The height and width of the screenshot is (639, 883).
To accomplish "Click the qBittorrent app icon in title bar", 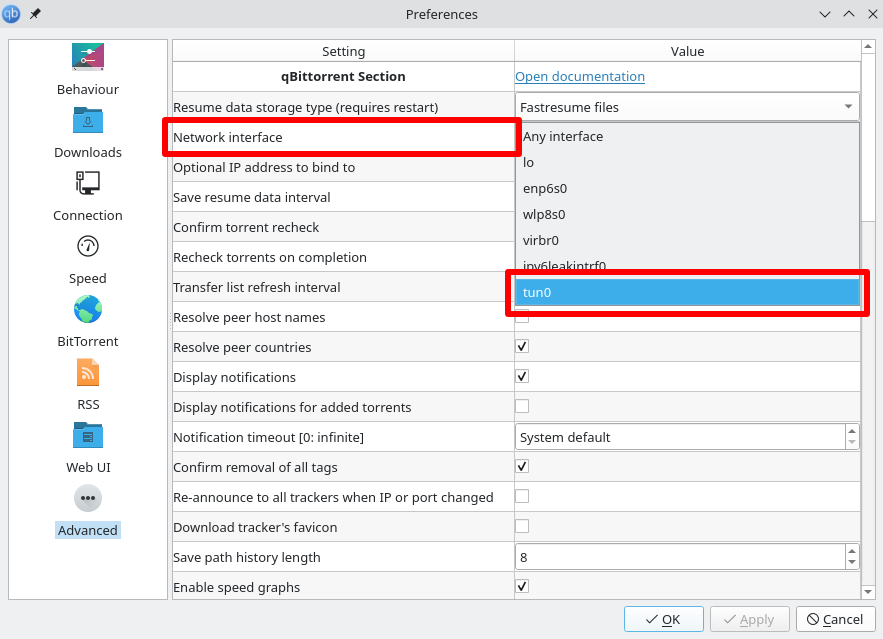I will click(x=11, y=14).
